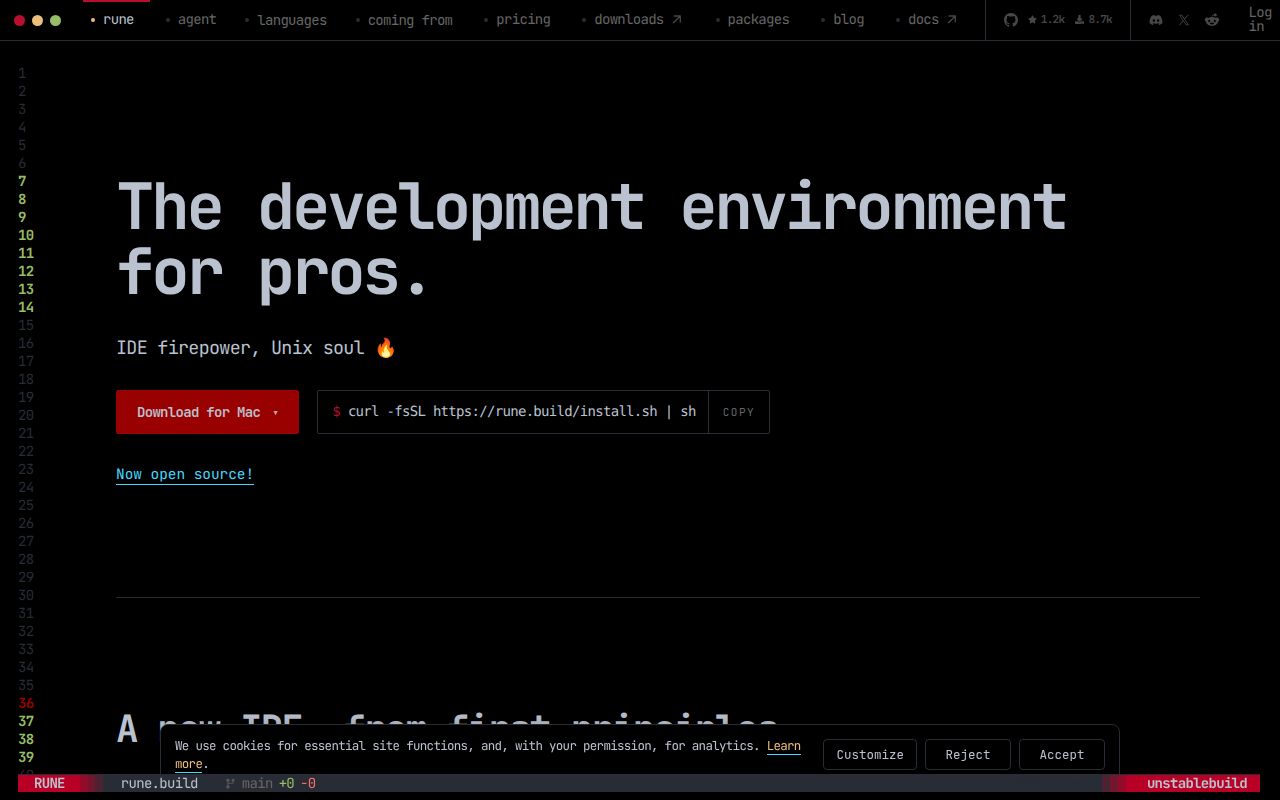This screenshot has width=1280, height=800.
Task: Open the downloads external link
Action: point(633,20)
